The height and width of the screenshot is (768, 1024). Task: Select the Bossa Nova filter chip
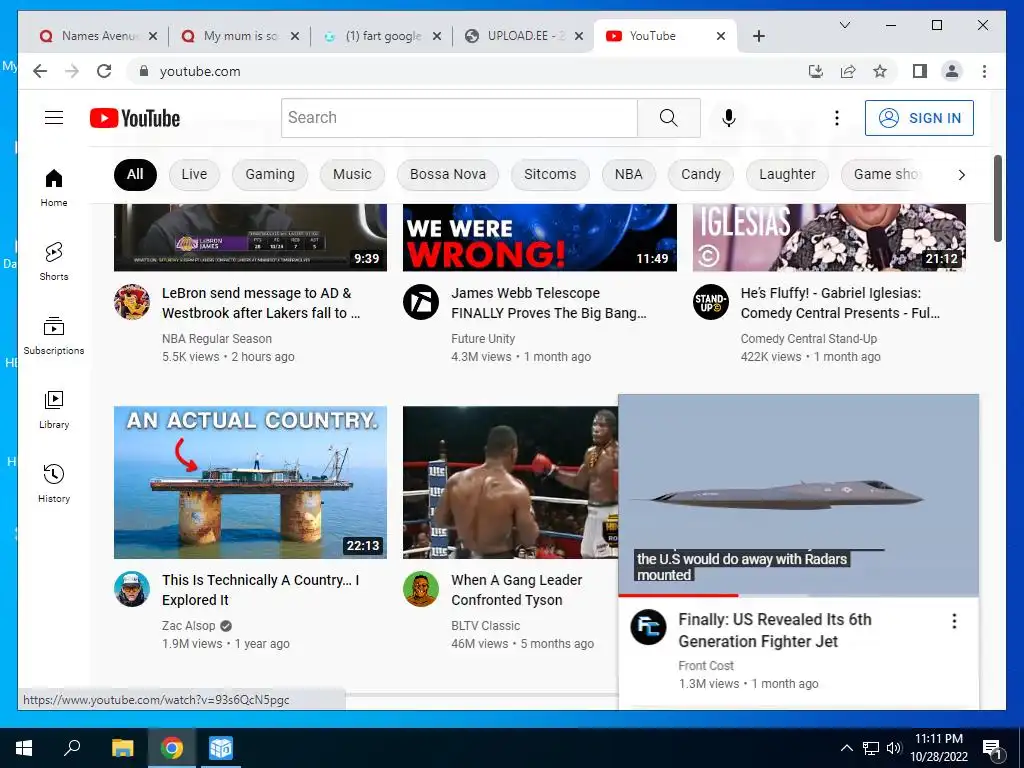pyautogui.click(x=448, y=174)
